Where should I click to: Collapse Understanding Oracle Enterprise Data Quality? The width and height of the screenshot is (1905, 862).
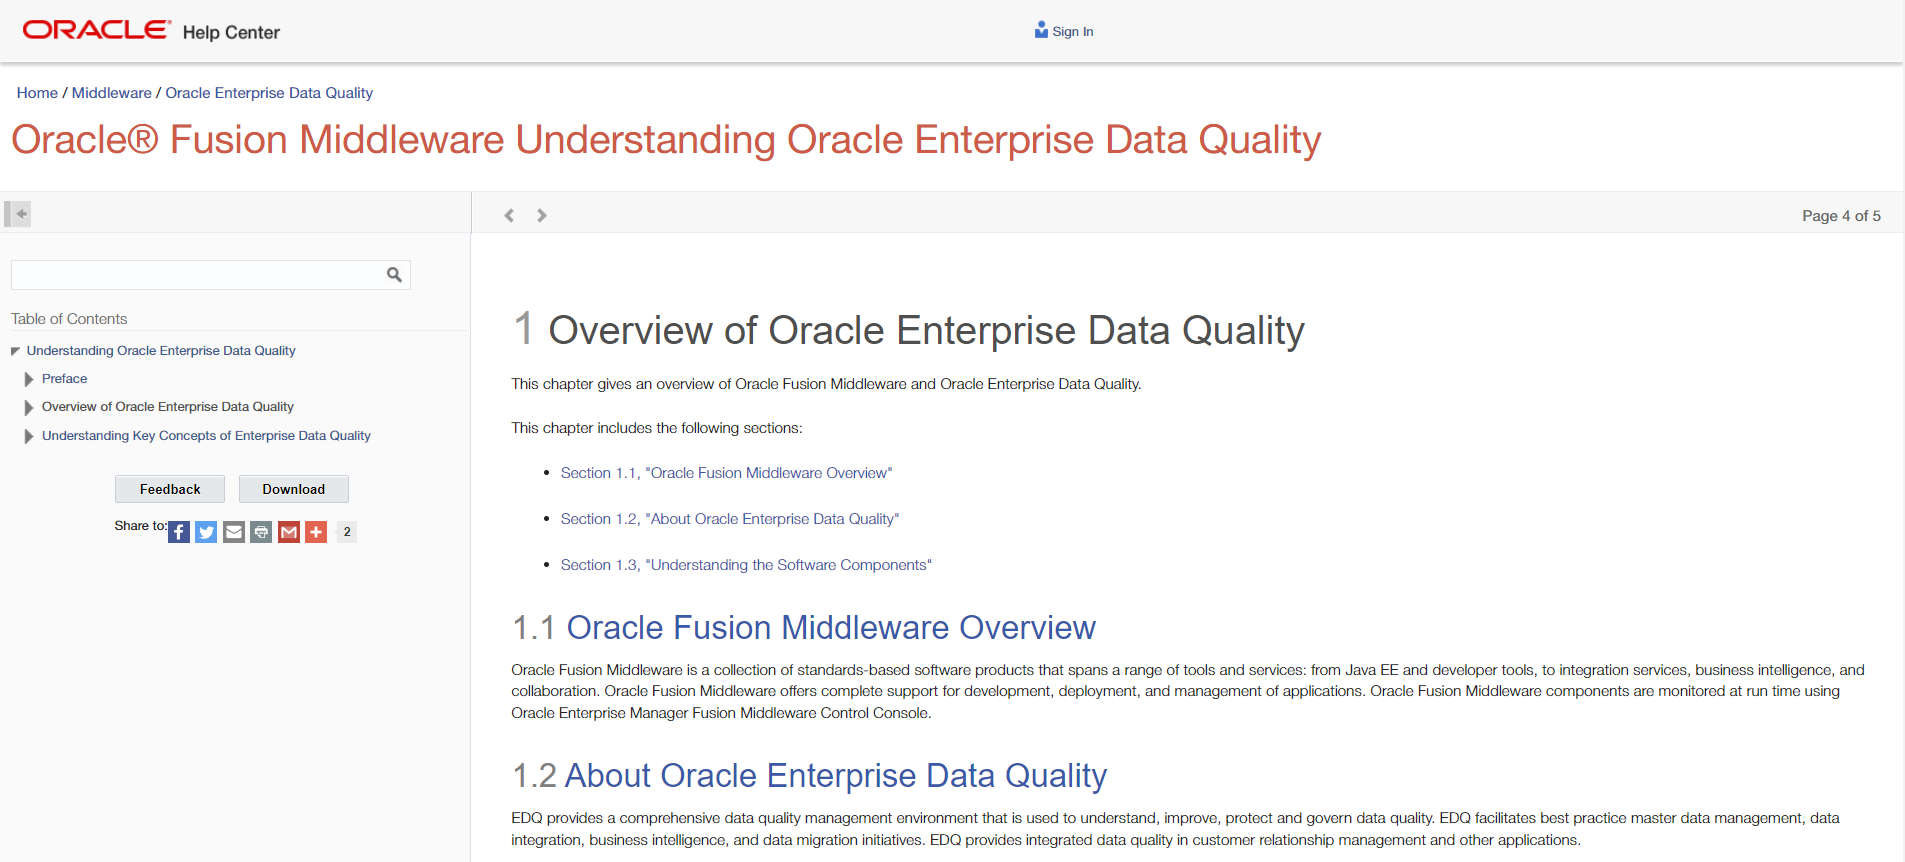(x=14, y=350)
